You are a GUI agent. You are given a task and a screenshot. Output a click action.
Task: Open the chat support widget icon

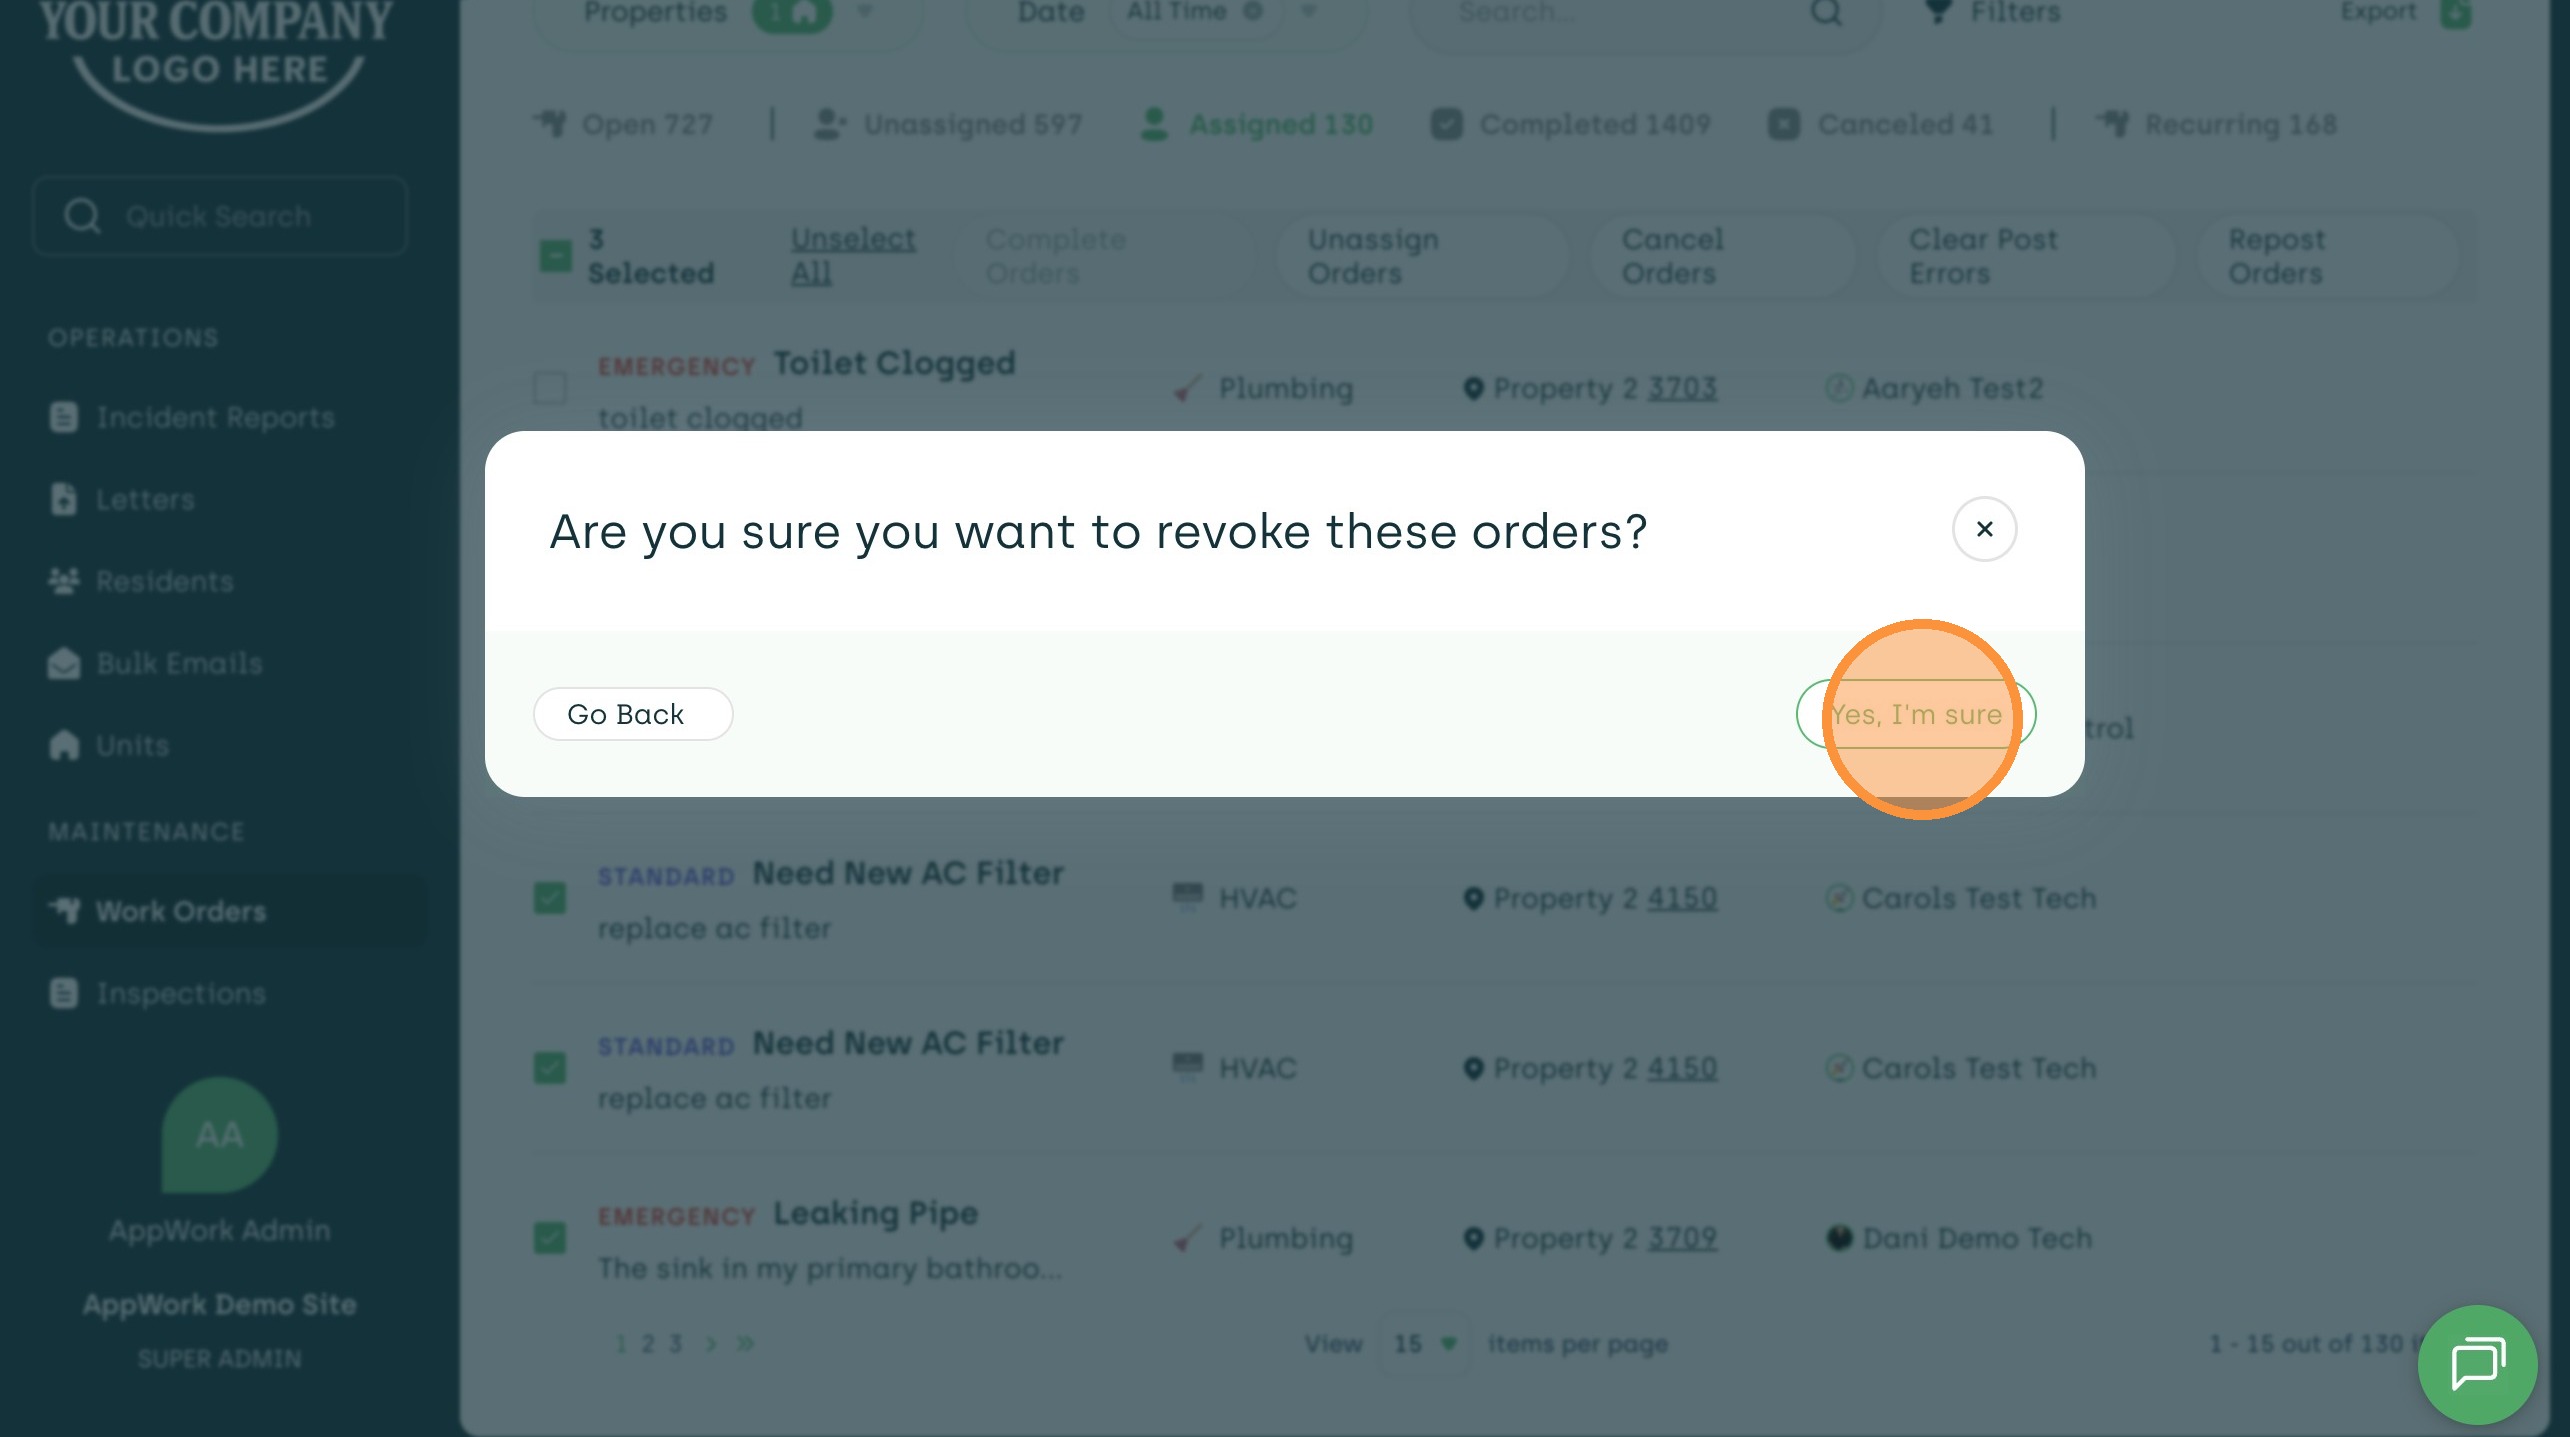pyautogui.click(x=2477, y=1364)
